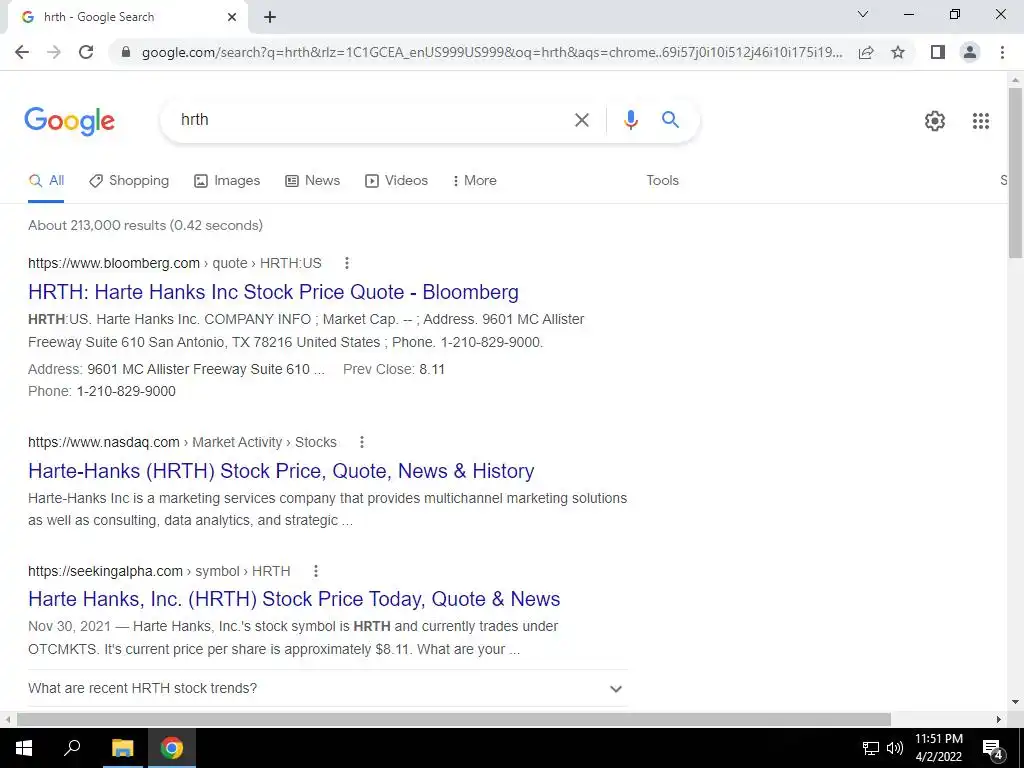This screenshot has width=1024, height=768.
Task: Expand "What are recent HRTH stock trends?"
Action: [328, 688]
